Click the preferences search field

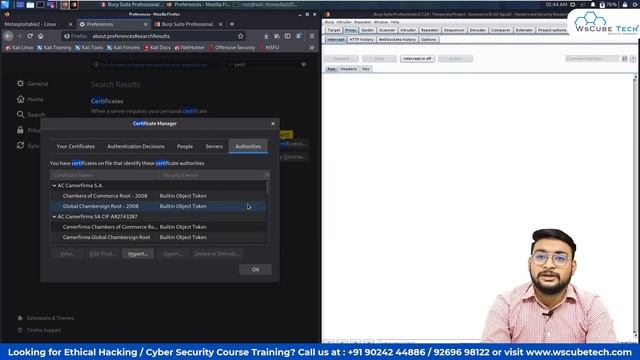point(267,64)
